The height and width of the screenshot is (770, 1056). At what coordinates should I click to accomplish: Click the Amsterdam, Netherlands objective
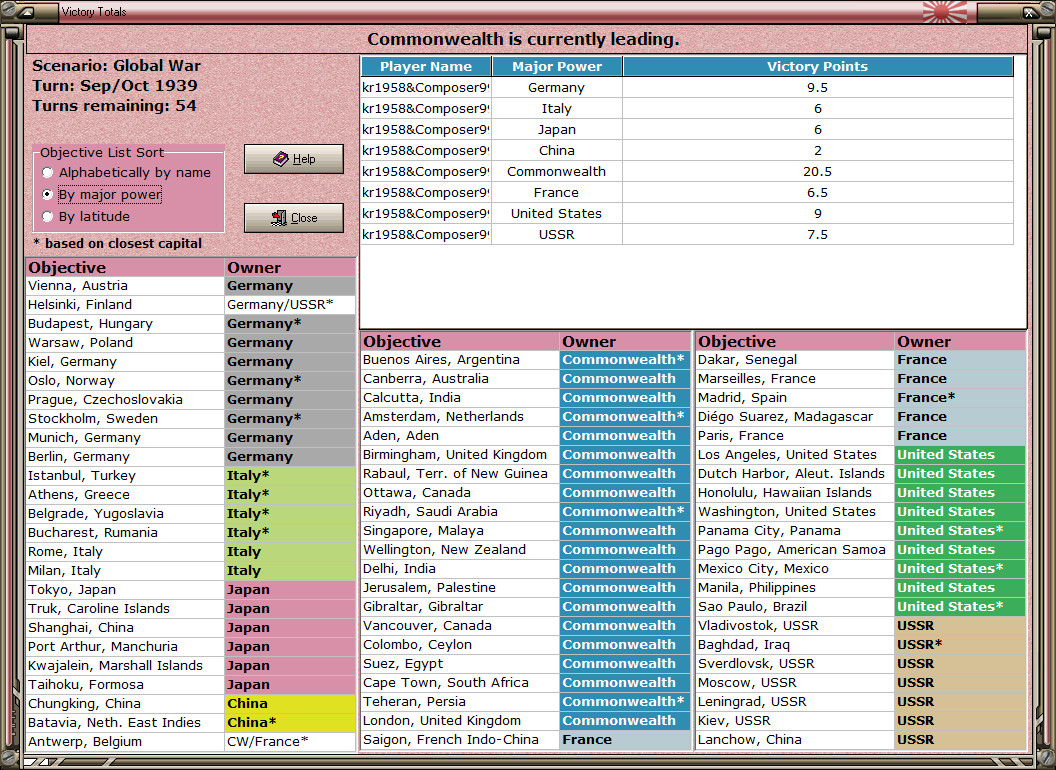pyautogui.click(x=460, y=416)
